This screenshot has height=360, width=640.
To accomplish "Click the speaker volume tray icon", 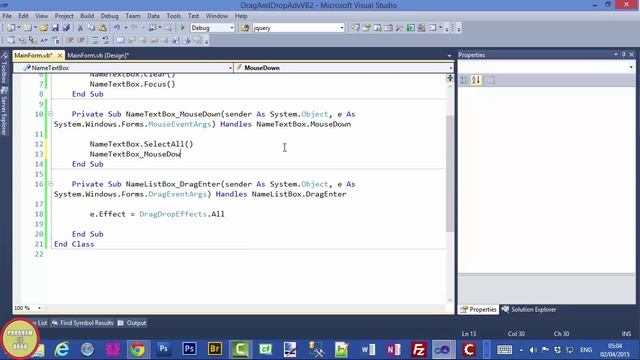I will pyautogui.click(x=533, y=350).
